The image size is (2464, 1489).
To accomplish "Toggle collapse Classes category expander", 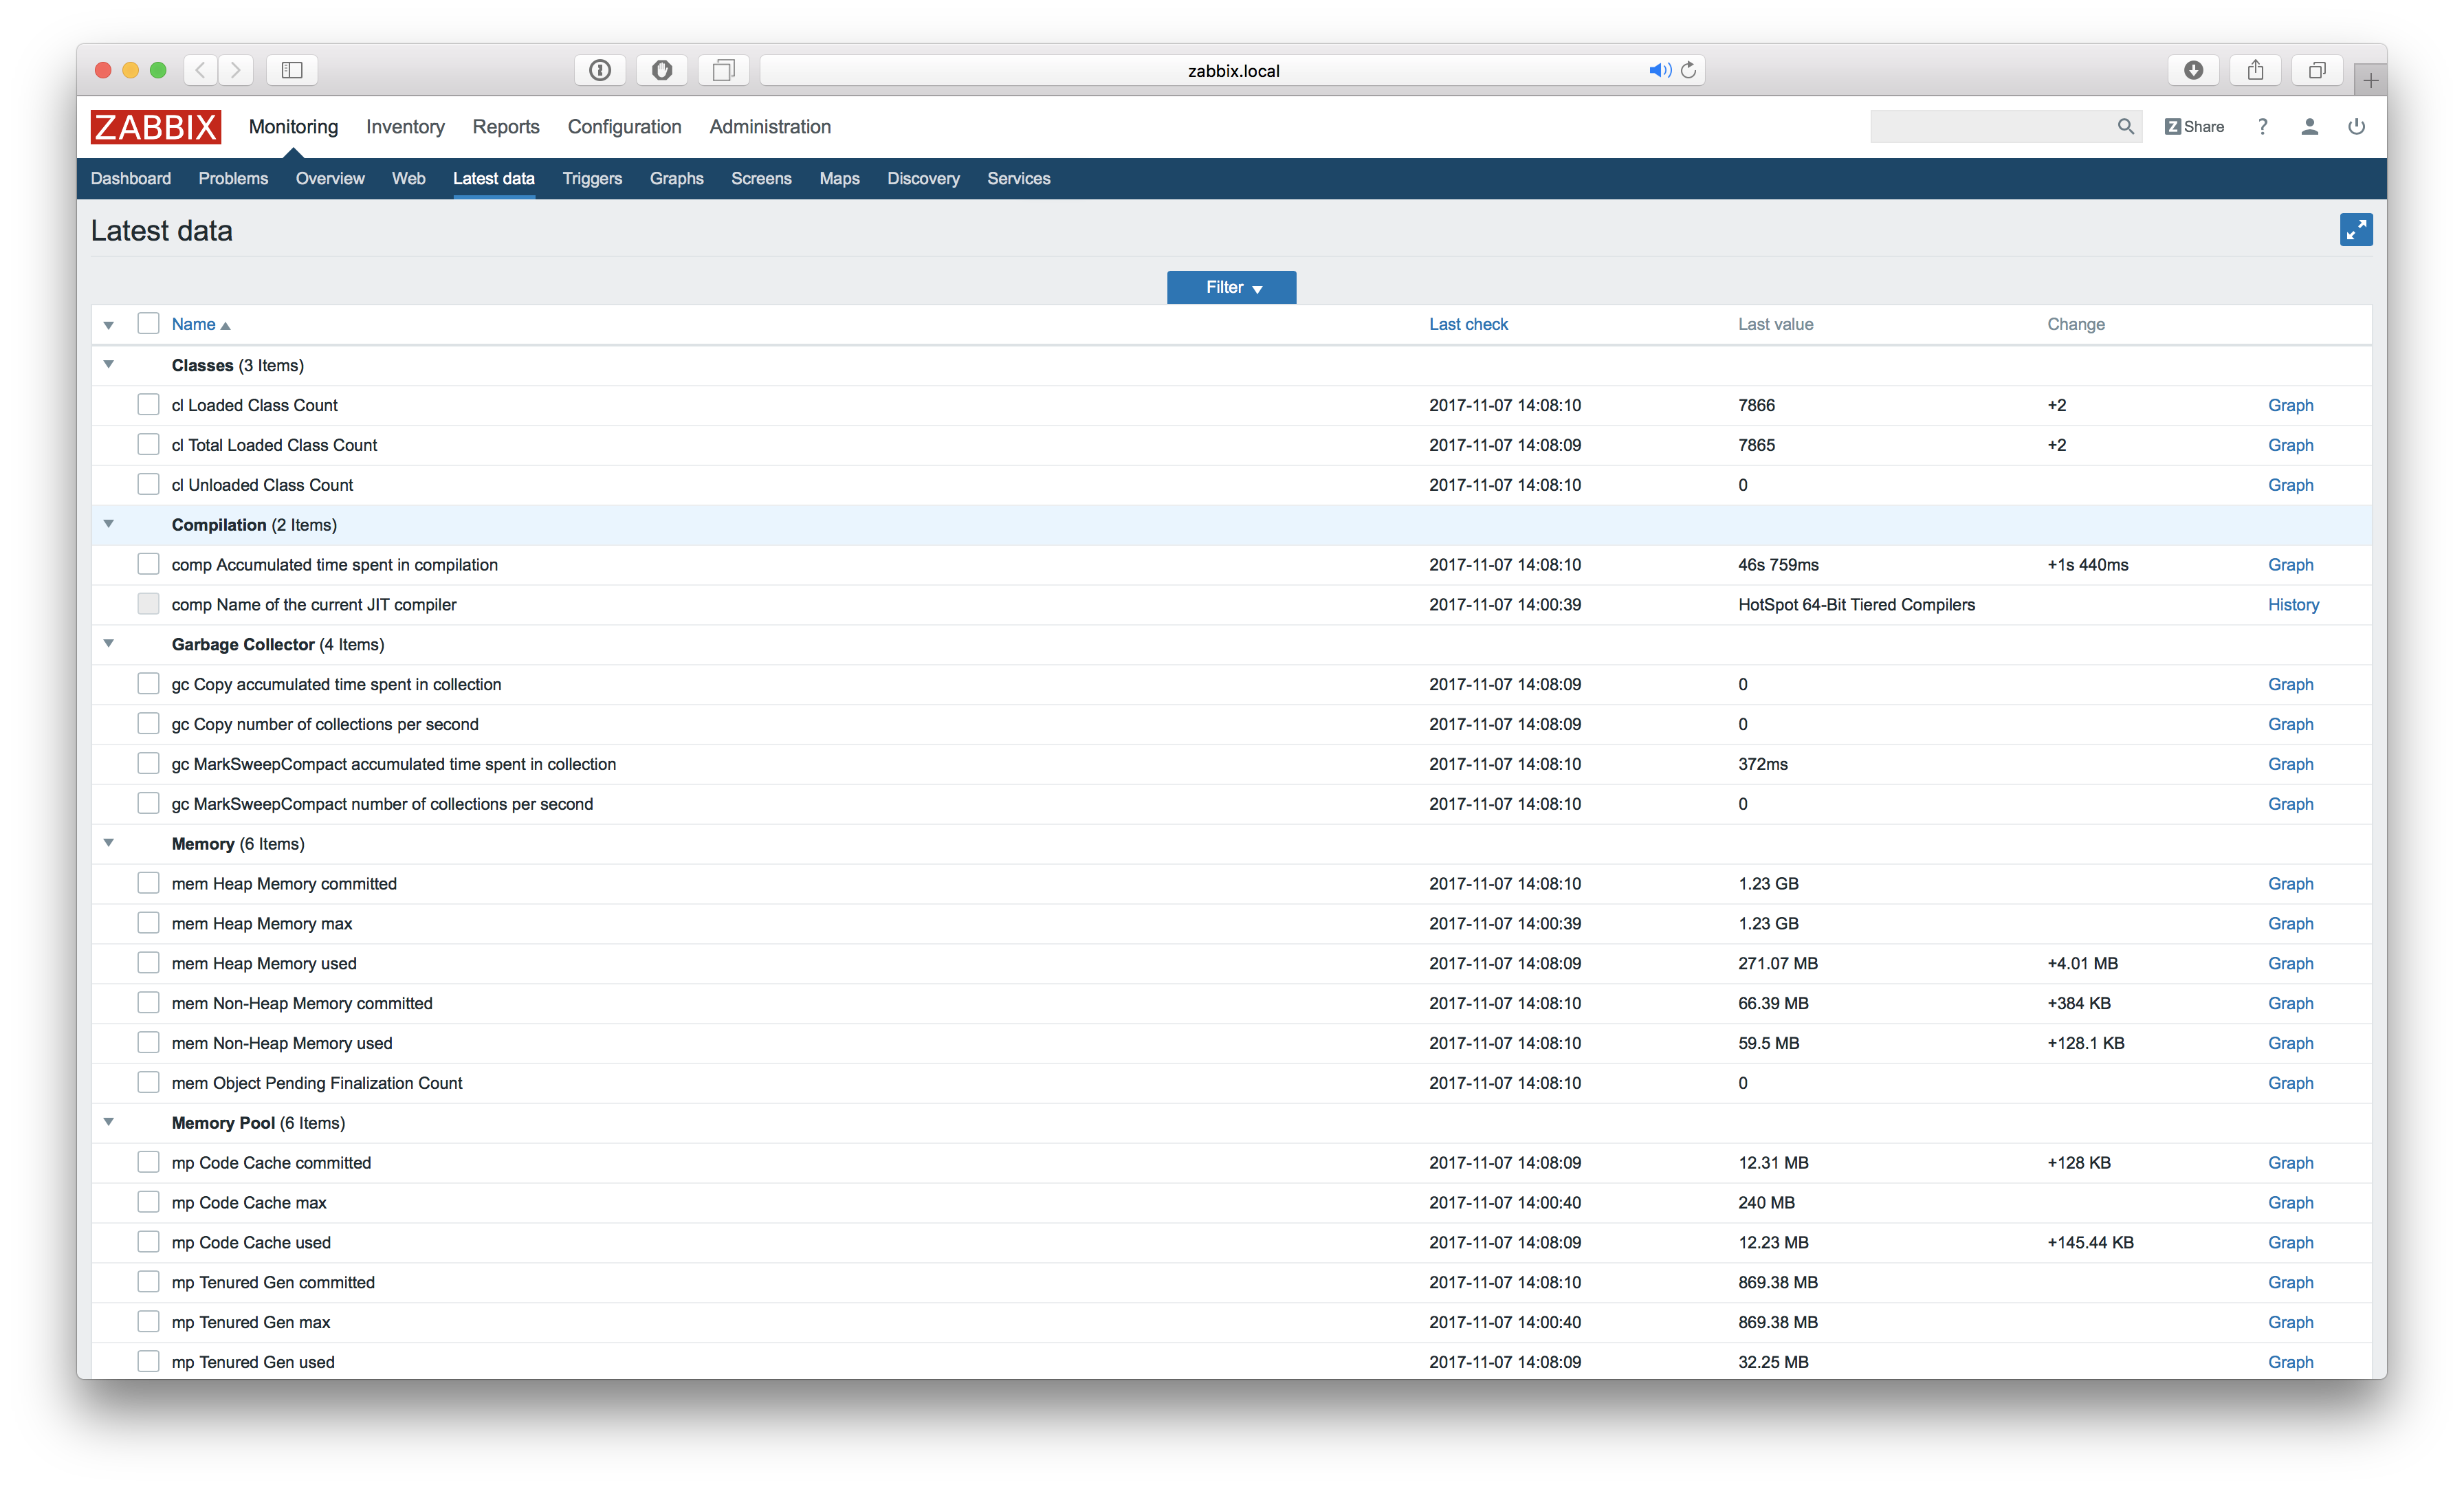I will click(111, 364).
